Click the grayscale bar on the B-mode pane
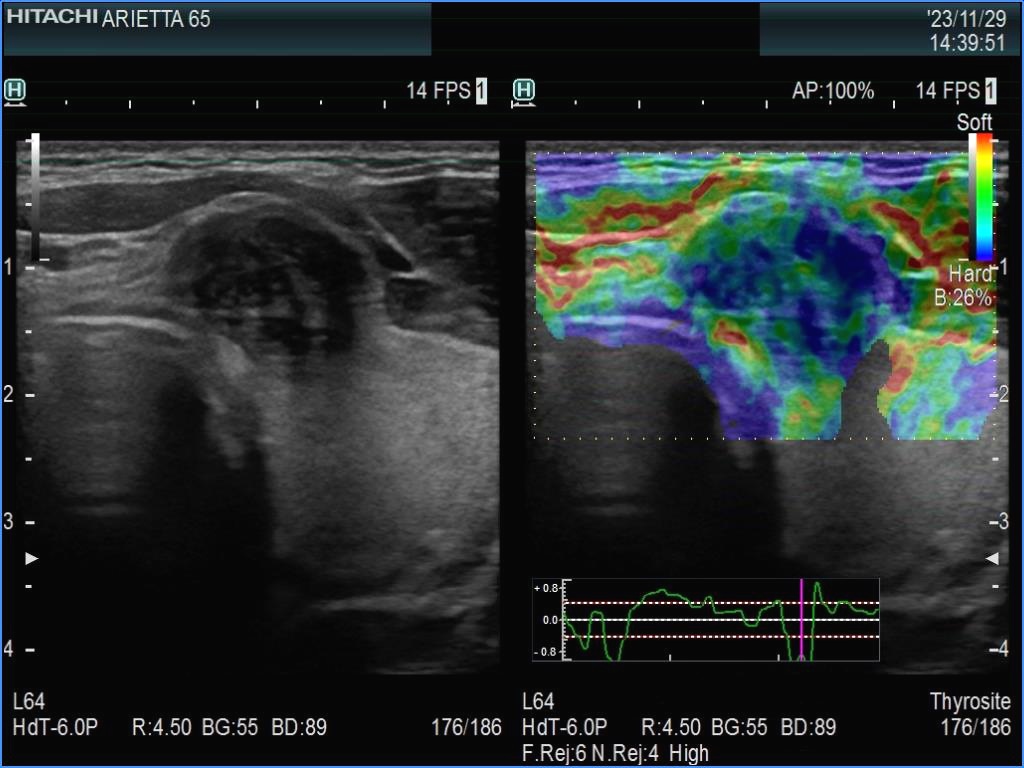Screen dimensions: 1024x768 click(34, 197)
